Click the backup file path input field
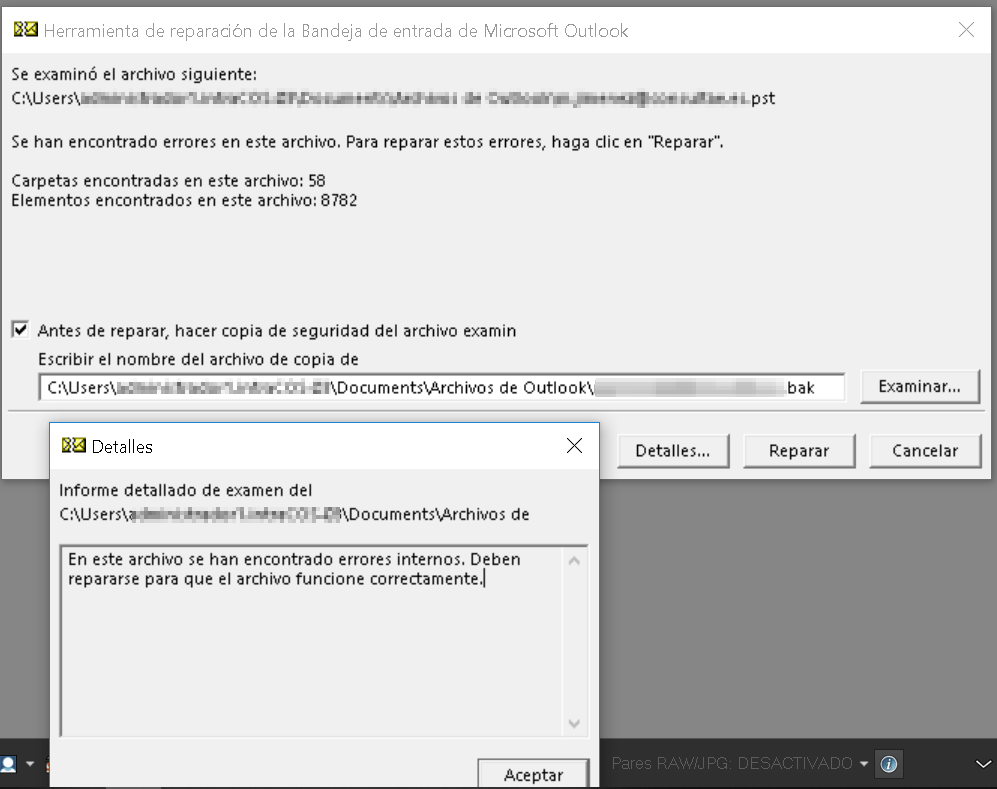This screenshot has width=997, height=789. tap(442, 387)
